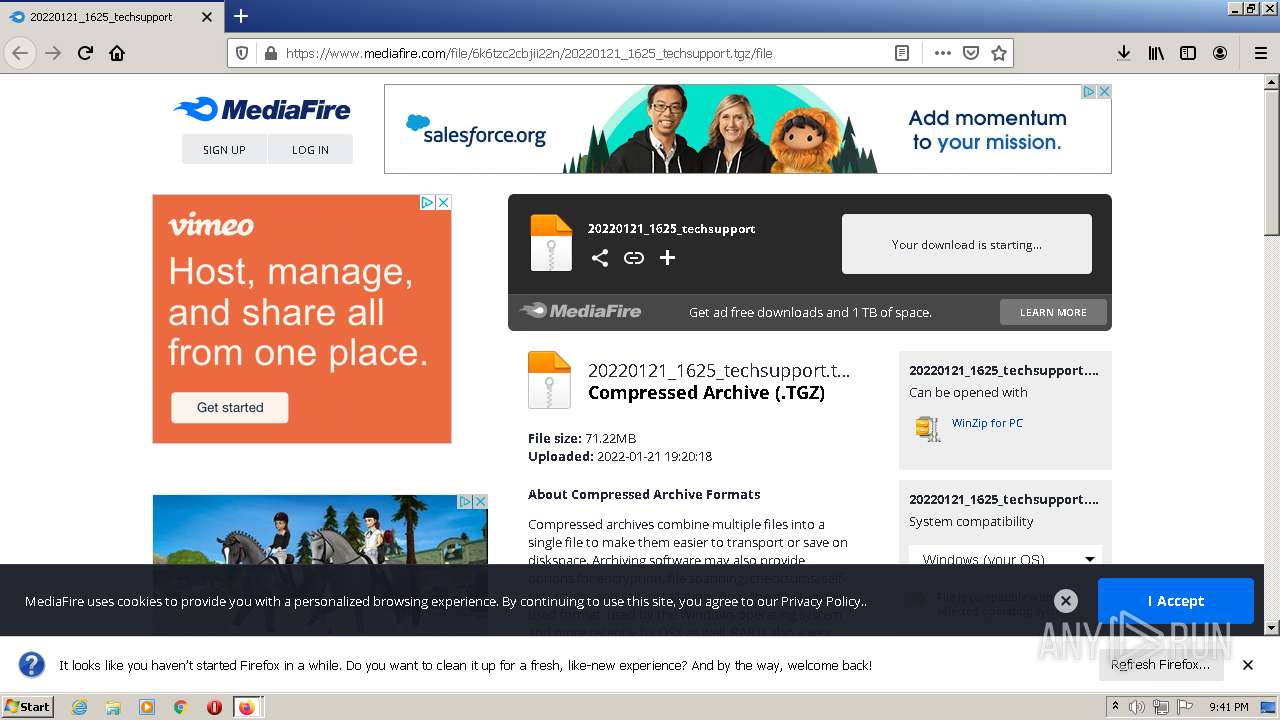Click the I Accept cookies button
The width and height of the screenshot is (1280, 720).
1175,601
